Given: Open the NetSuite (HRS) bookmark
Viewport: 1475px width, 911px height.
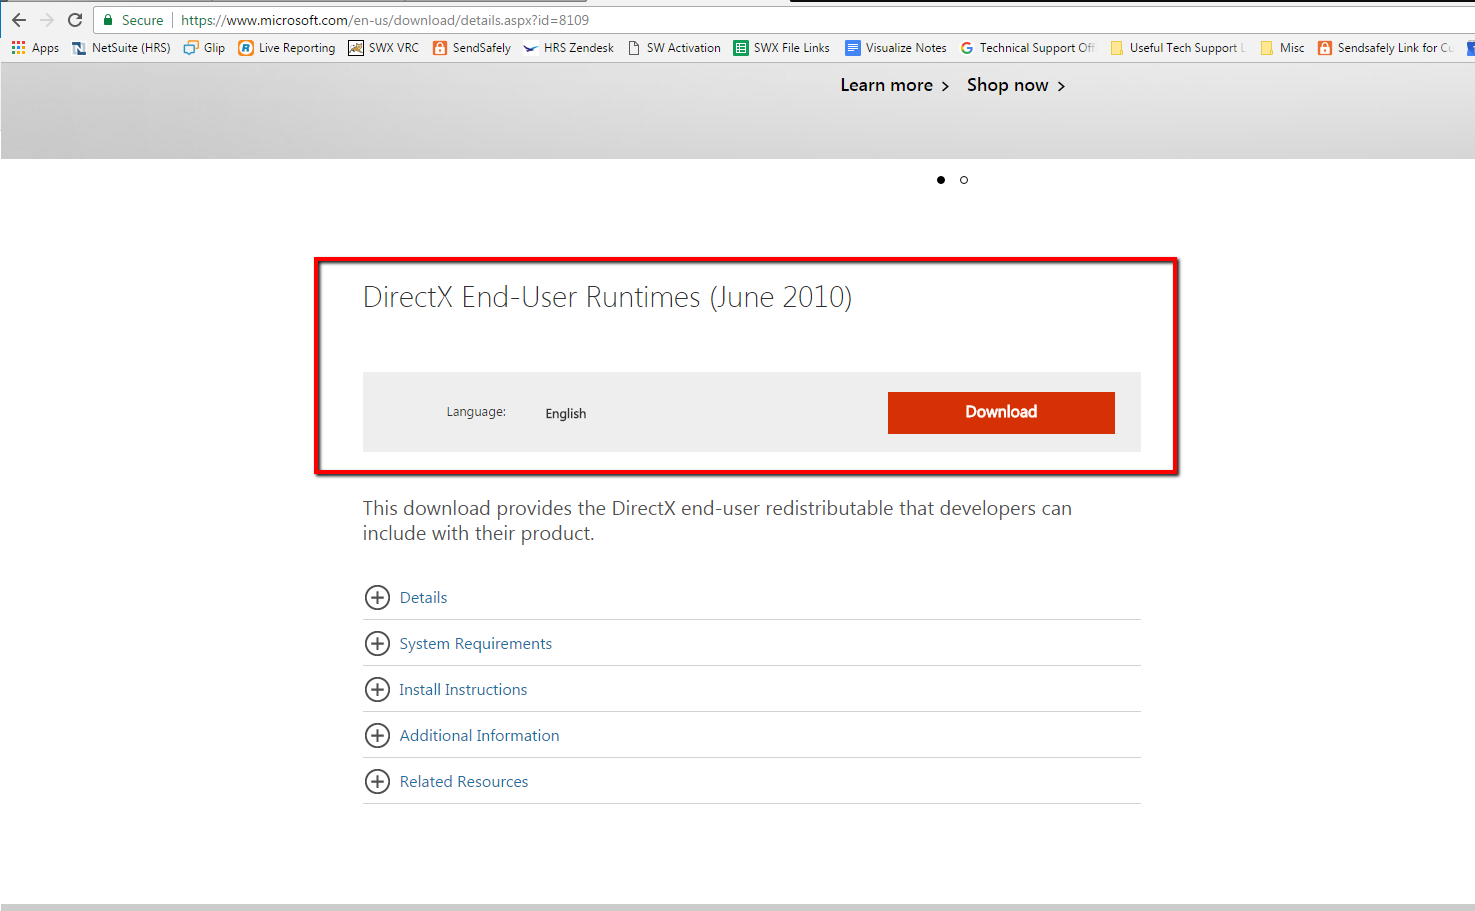Looking at the screenshot, I should (121, 47).
